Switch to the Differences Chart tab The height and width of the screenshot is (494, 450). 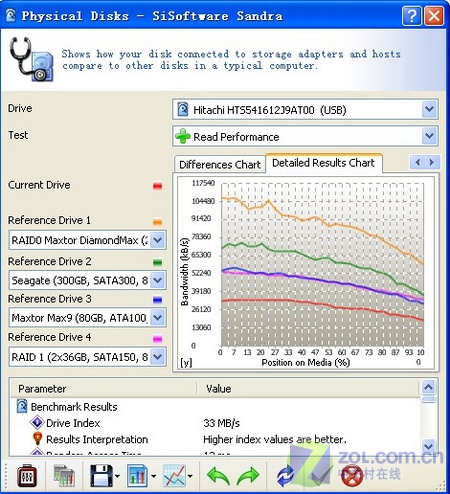(x=220, y=165)
